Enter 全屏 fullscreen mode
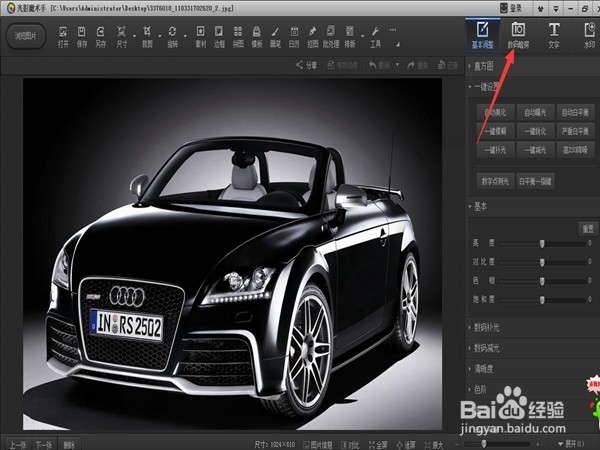Screen dimensions: 600x450 click(x=378, y=445)
